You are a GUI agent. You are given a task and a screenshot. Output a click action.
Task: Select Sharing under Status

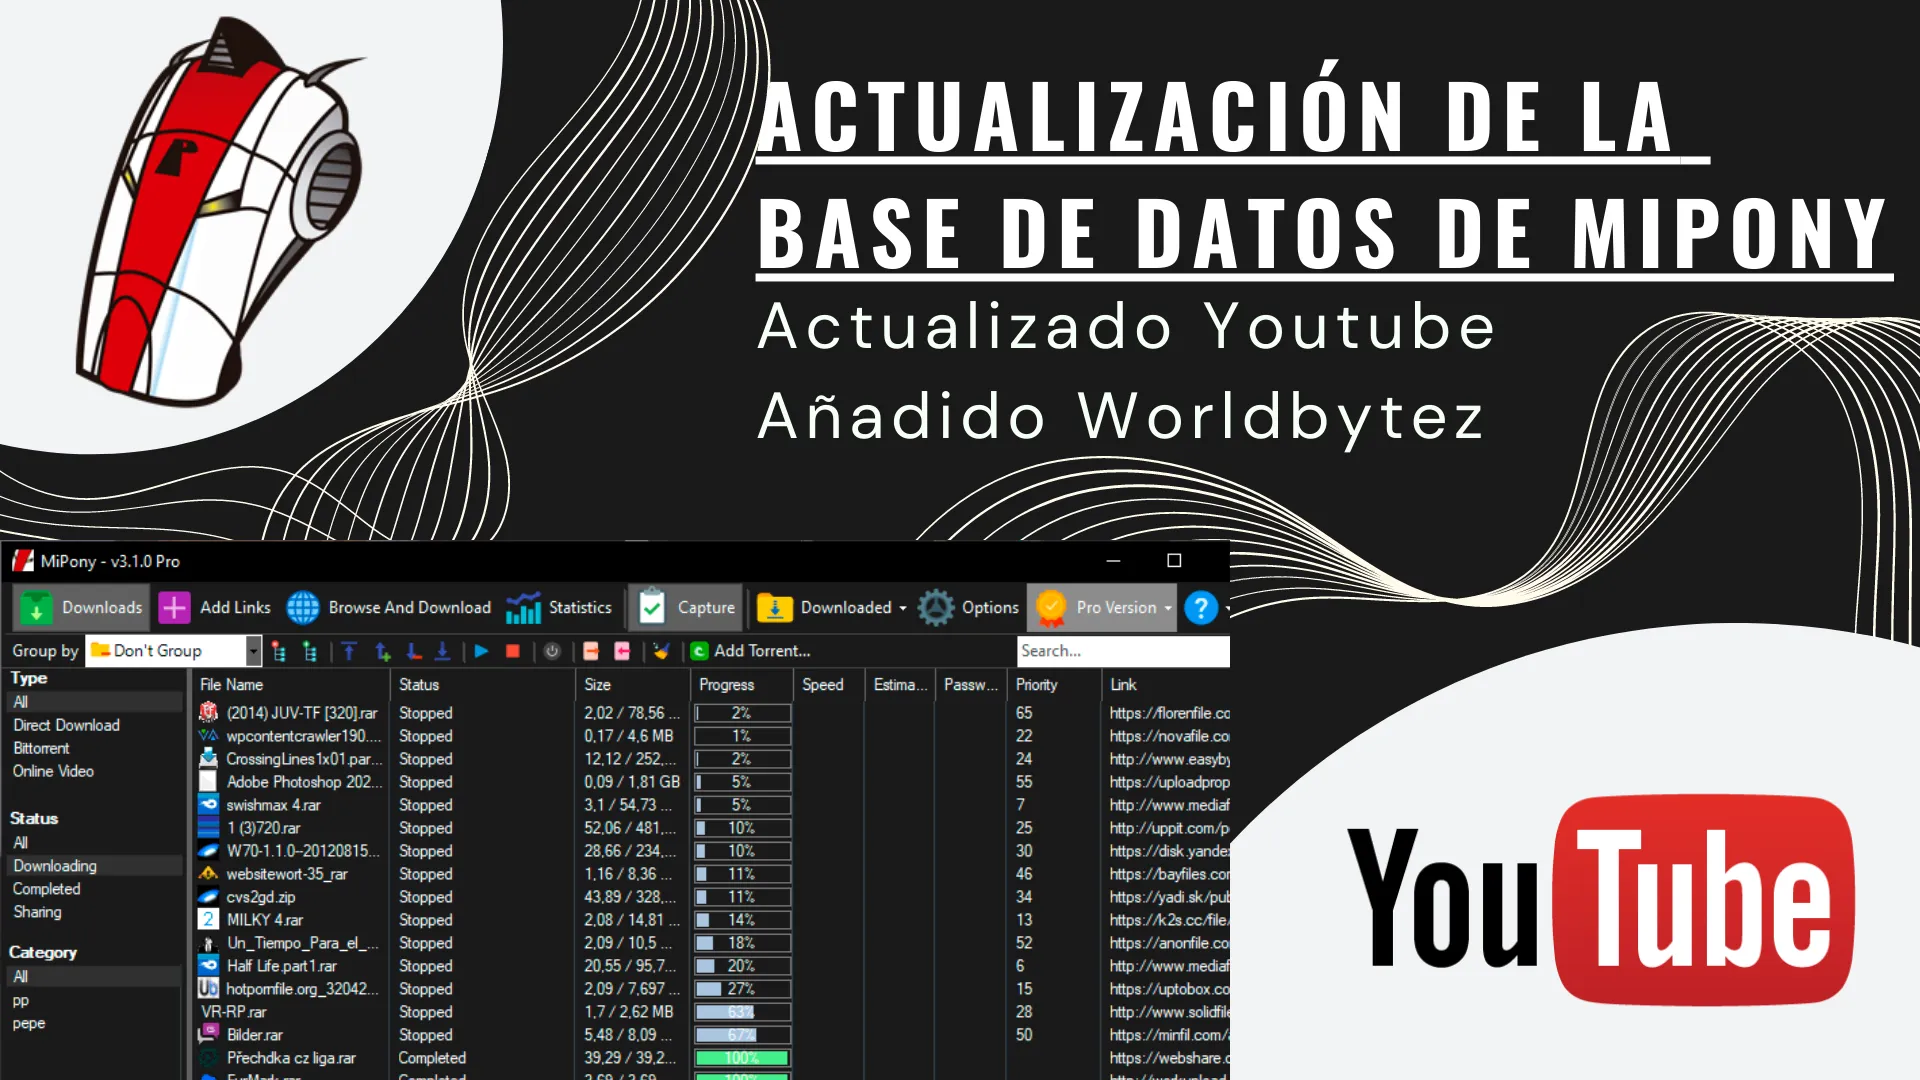[37, 912]
